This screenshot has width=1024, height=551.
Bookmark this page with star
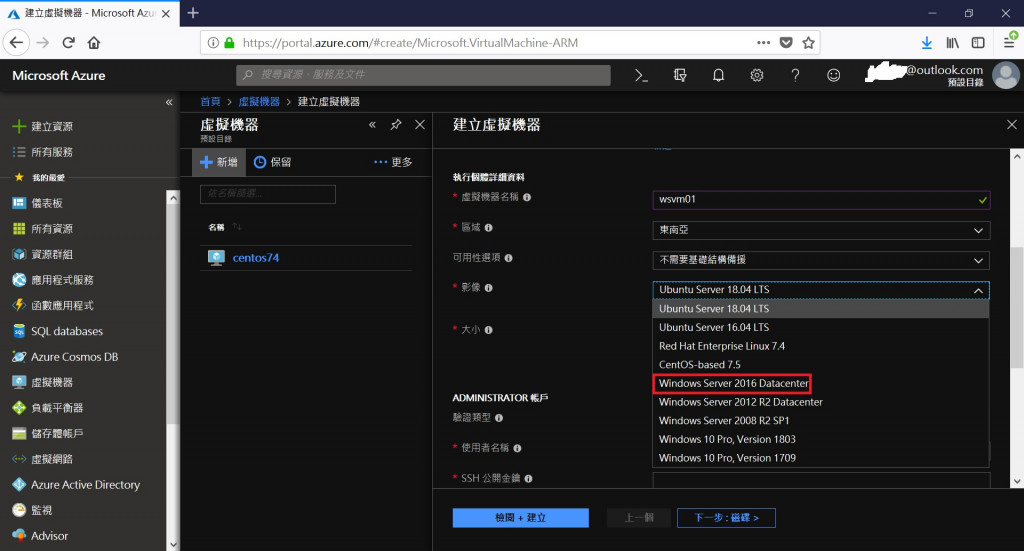pos(808,43)
